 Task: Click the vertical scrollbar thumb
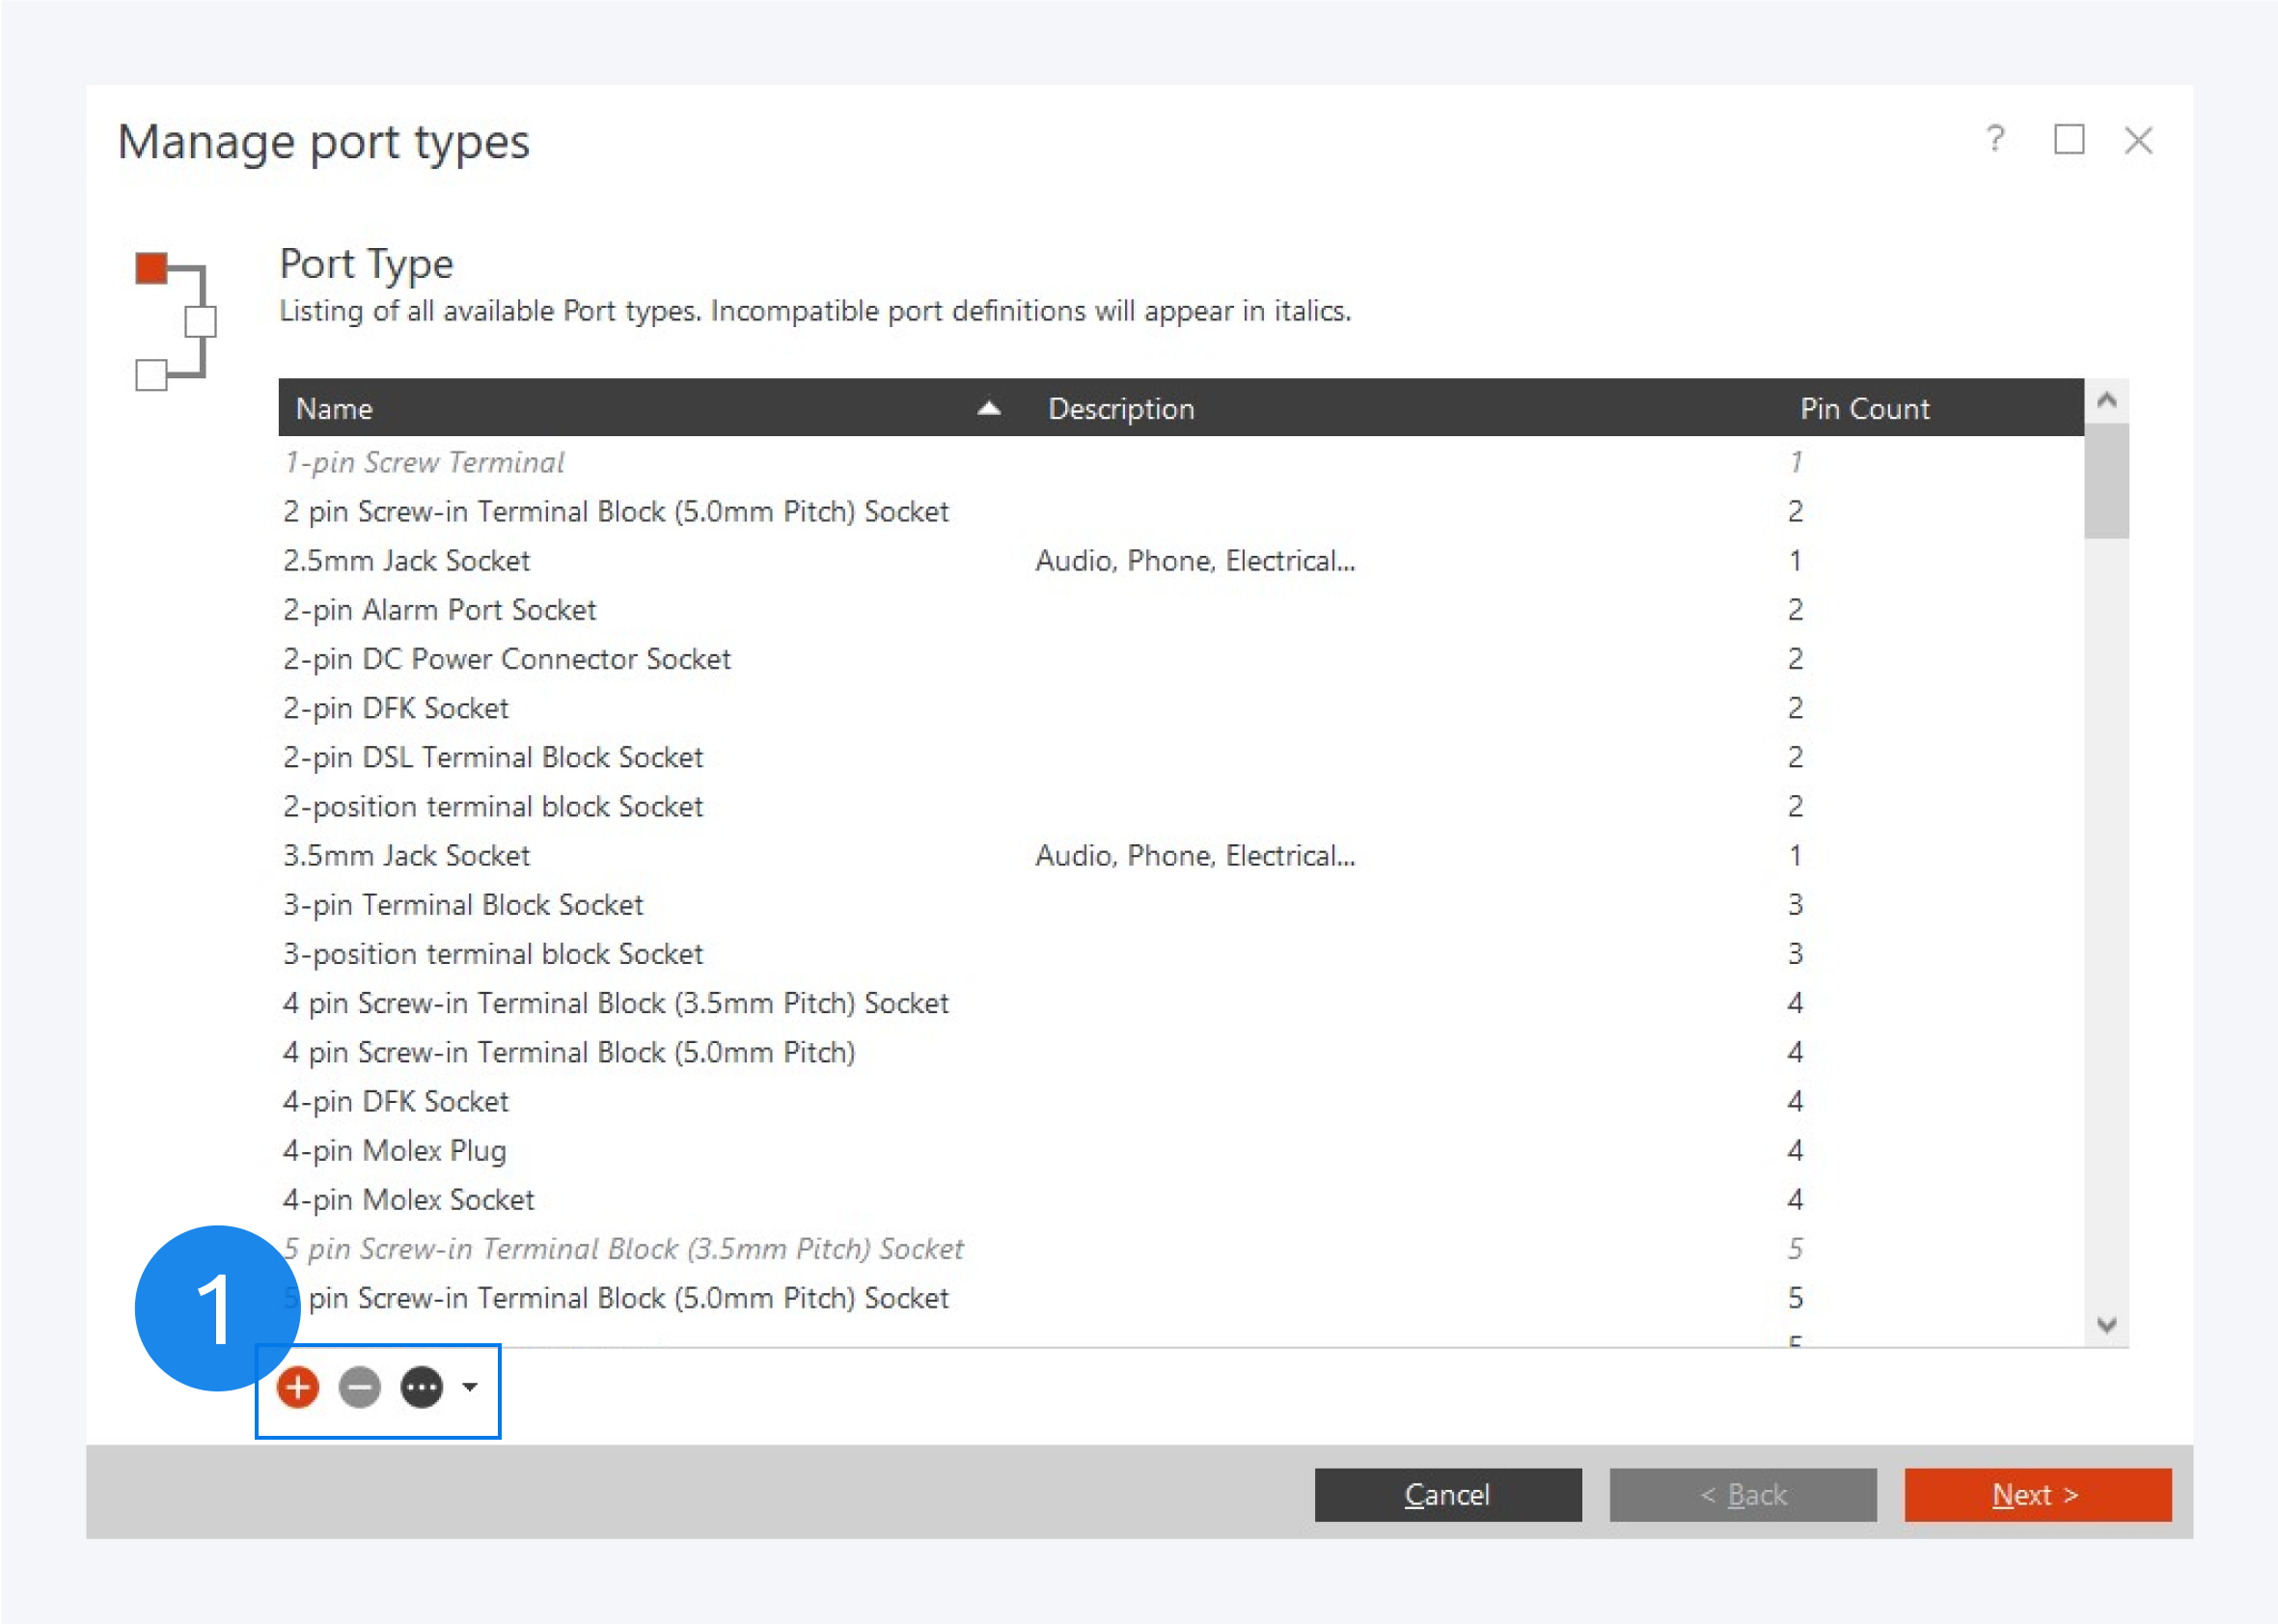tap(2107, 481)
